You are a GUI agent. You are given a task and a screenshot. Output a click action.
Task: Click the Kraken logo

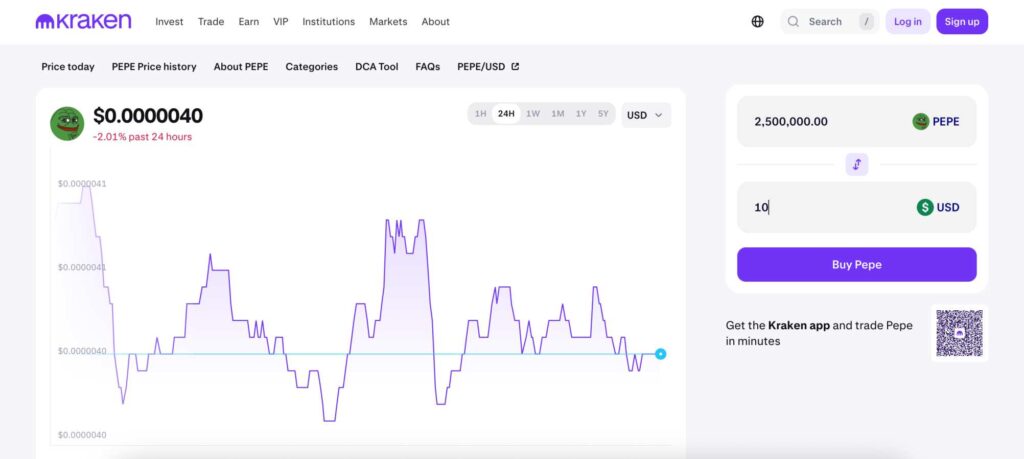pyautogui.click(x=84, y=22)
